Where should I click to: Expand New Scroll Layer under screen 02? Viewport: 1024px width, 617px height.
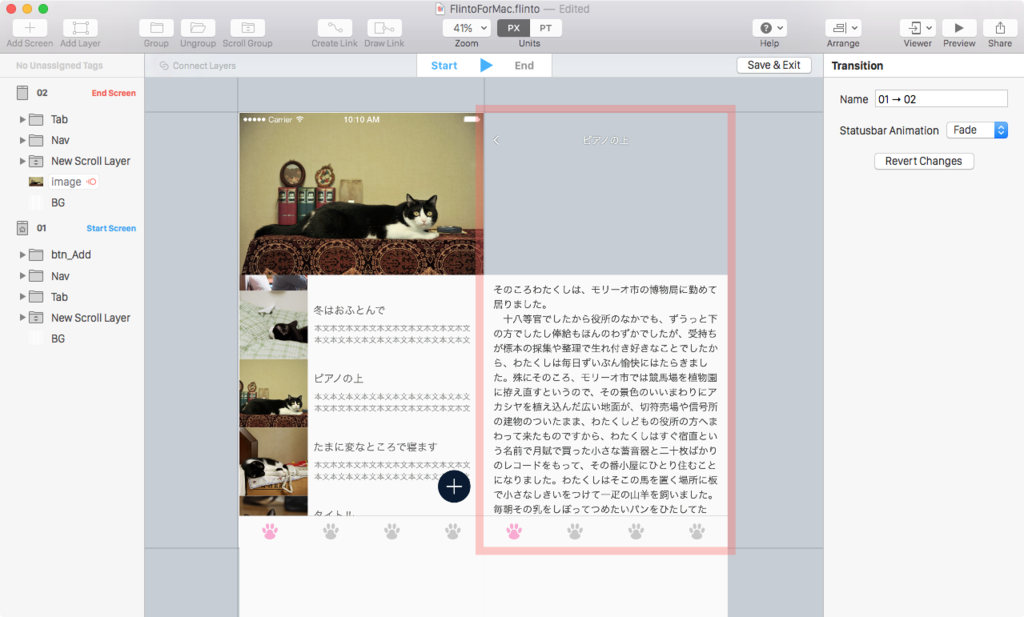coord(22,161)
